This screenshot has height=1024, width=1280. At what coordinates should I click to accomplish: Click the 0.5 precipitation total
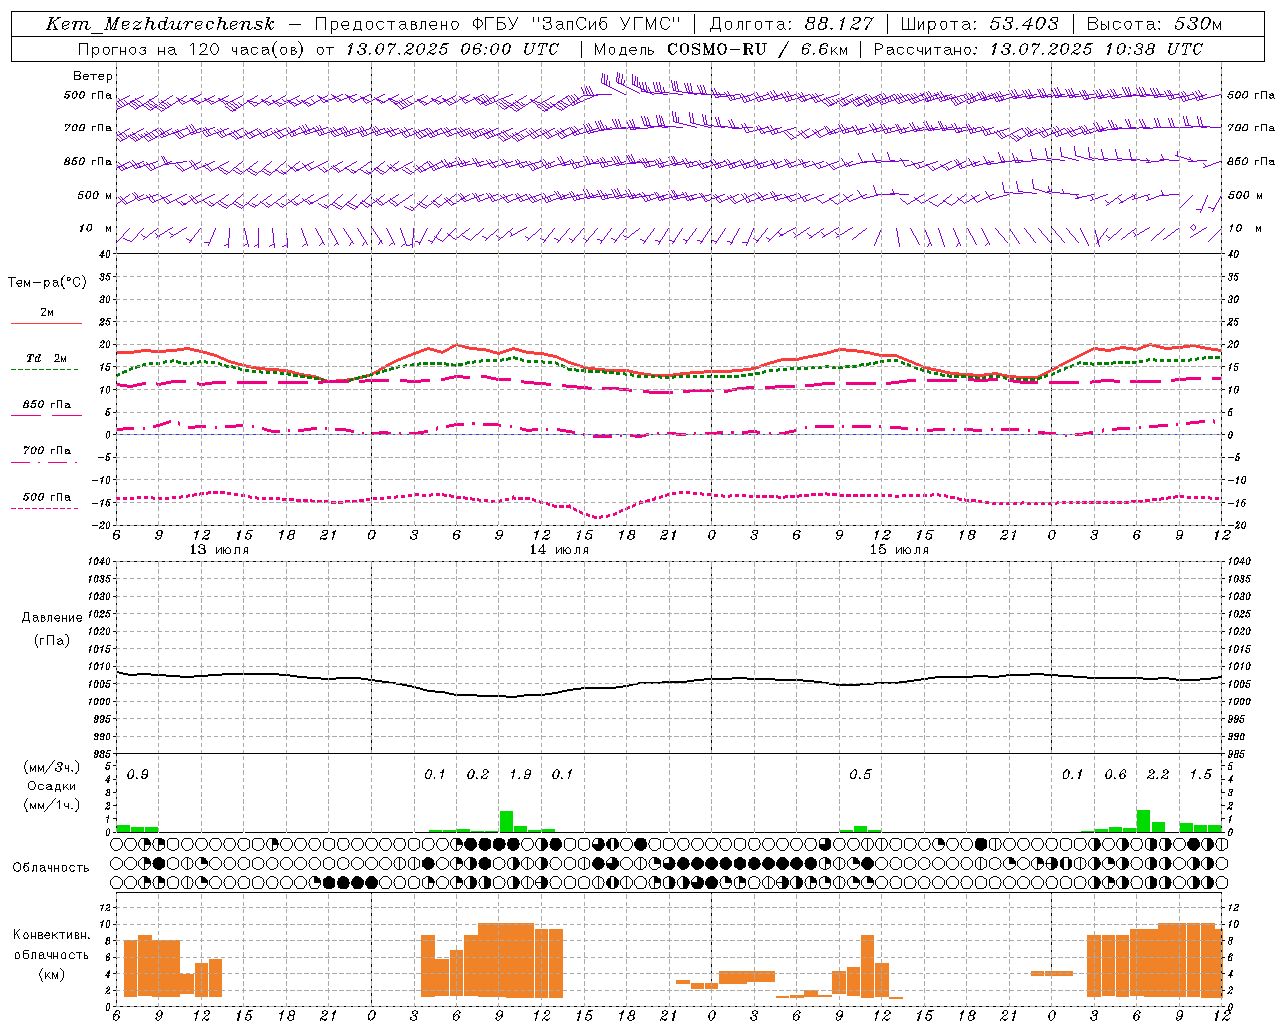click(860, 775)
